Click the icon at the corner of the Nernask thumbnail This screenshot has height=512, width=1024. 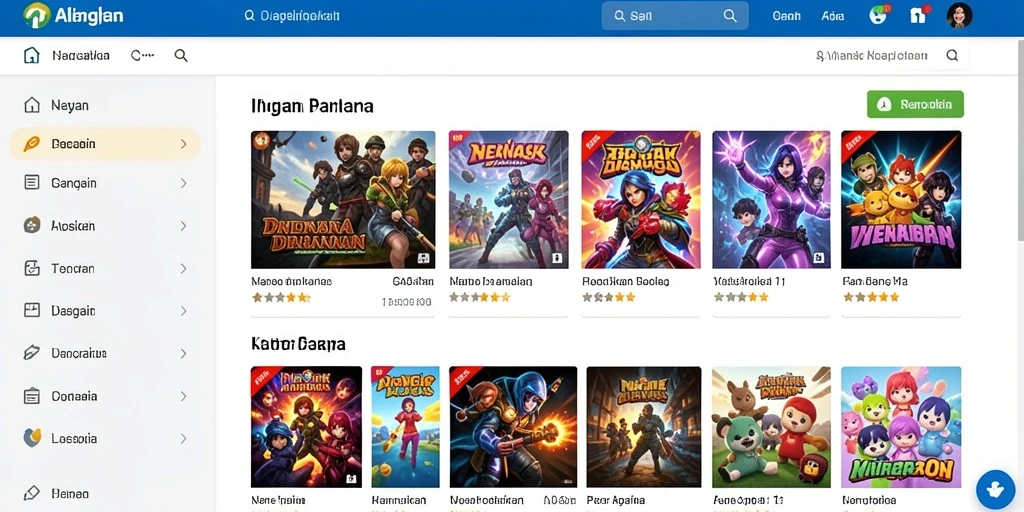(556, 258)
